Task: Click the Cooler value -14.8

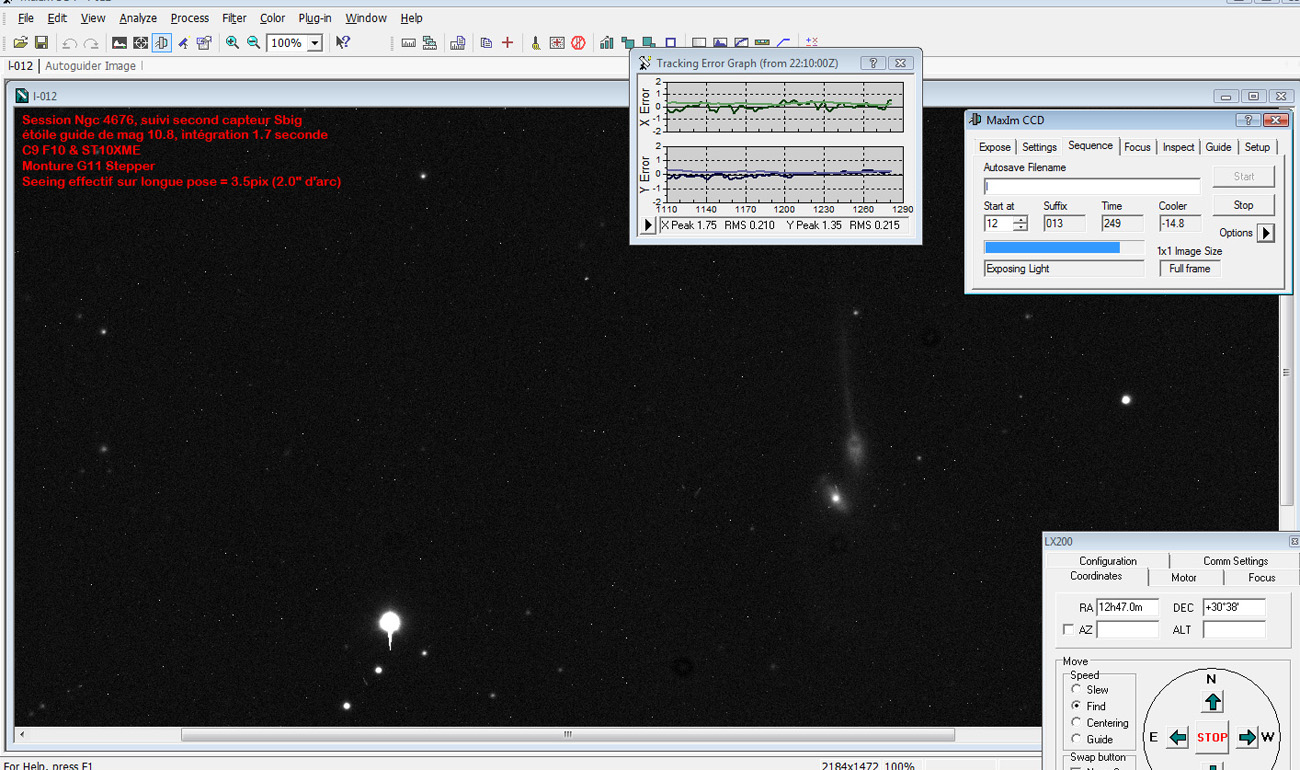Action: [x=1179, y=224]
